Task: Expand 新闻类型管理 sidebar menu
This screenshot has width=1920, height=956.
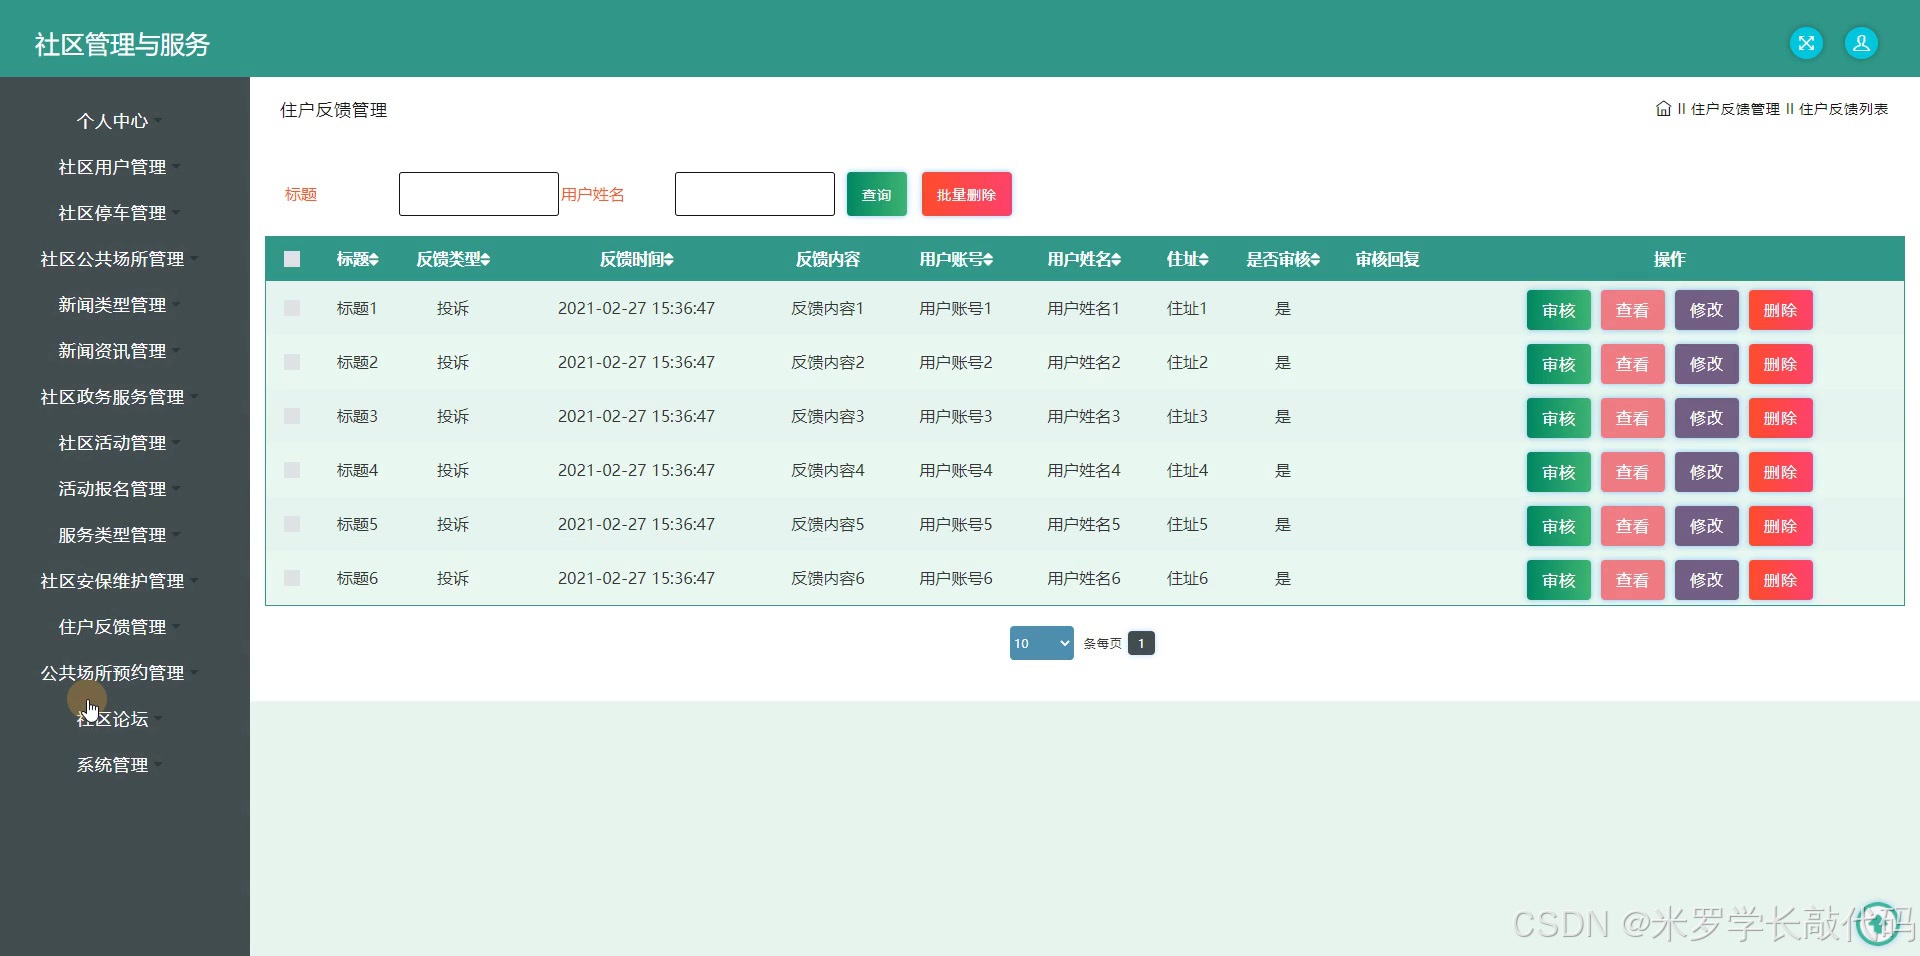Action: coord(119,305)
